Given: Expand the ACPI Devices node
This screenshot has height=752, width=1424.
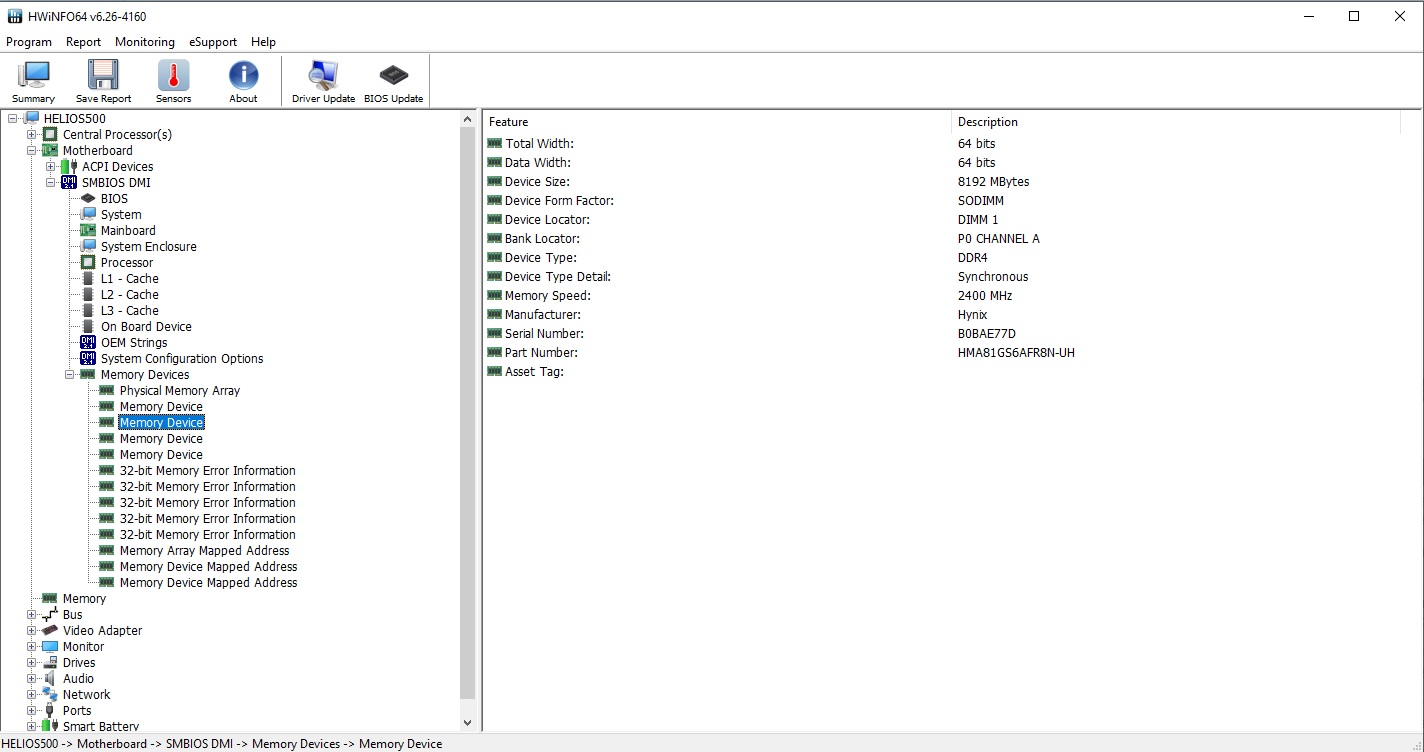Looking at the screenshot, I should [x=51, y=167].
